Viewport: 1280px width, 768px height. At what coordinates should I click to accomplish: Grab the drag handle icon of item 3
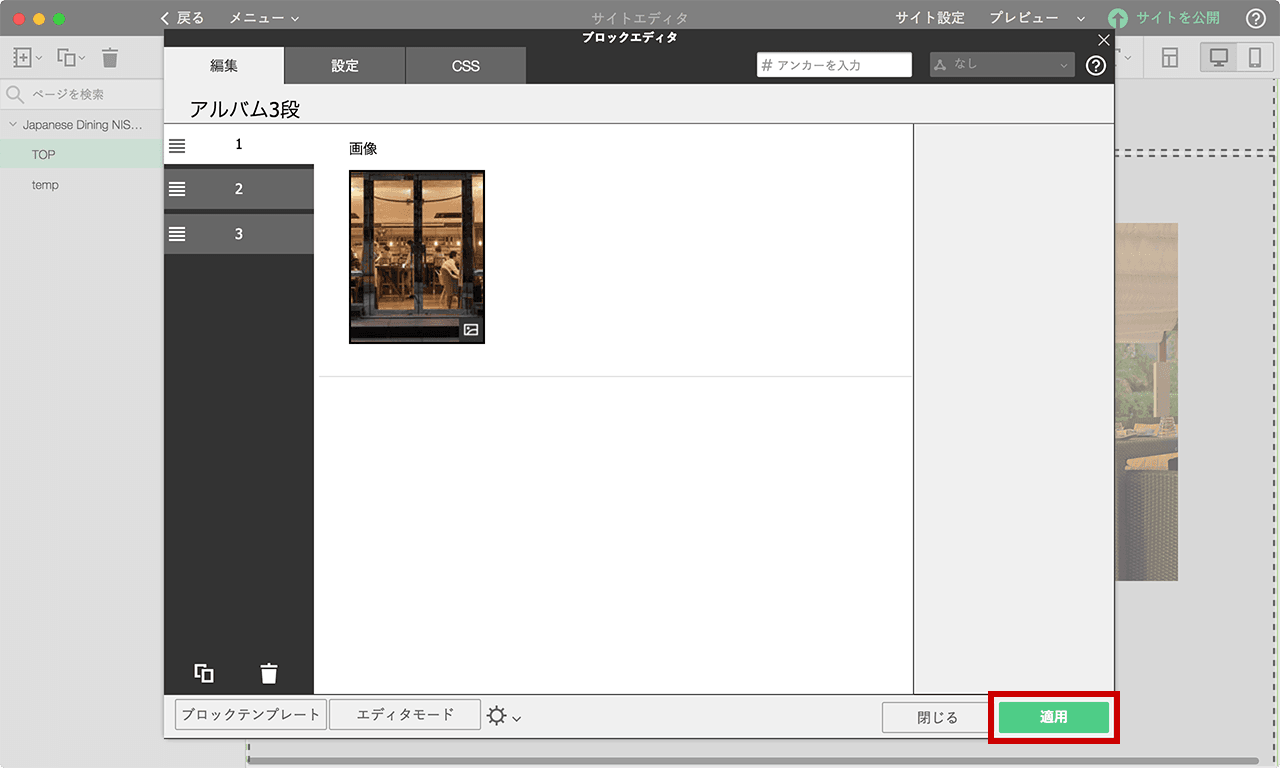[177, 234]
